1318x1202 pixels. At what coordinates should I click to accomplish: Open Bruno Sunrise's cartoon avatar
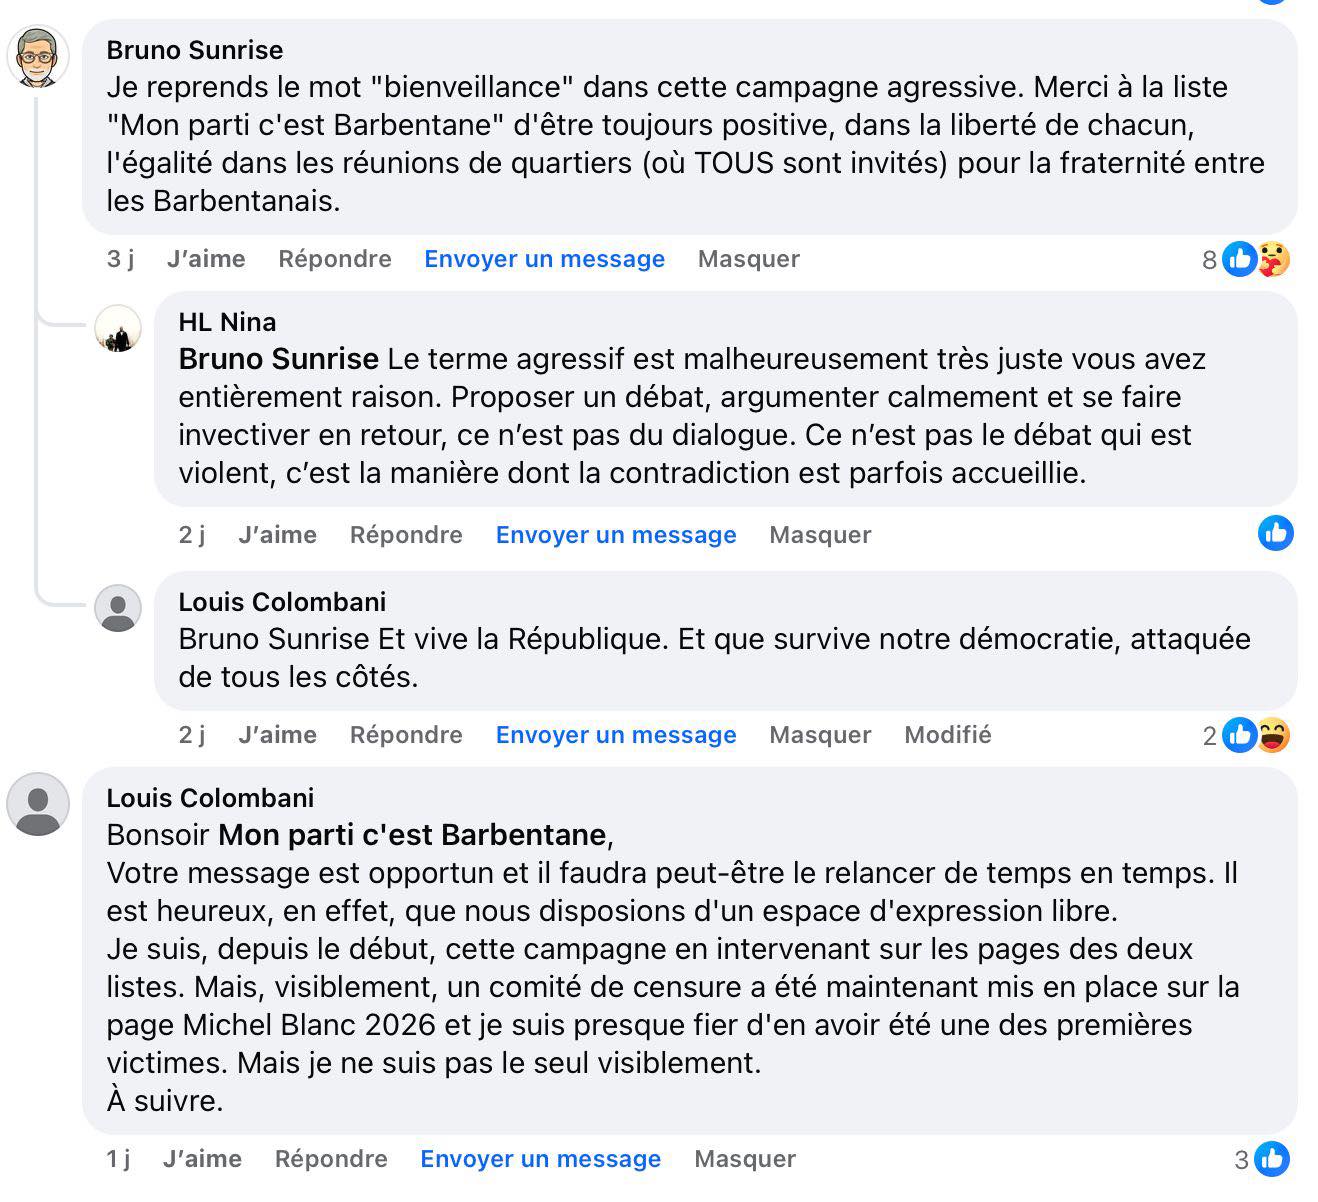click(38, 56)
